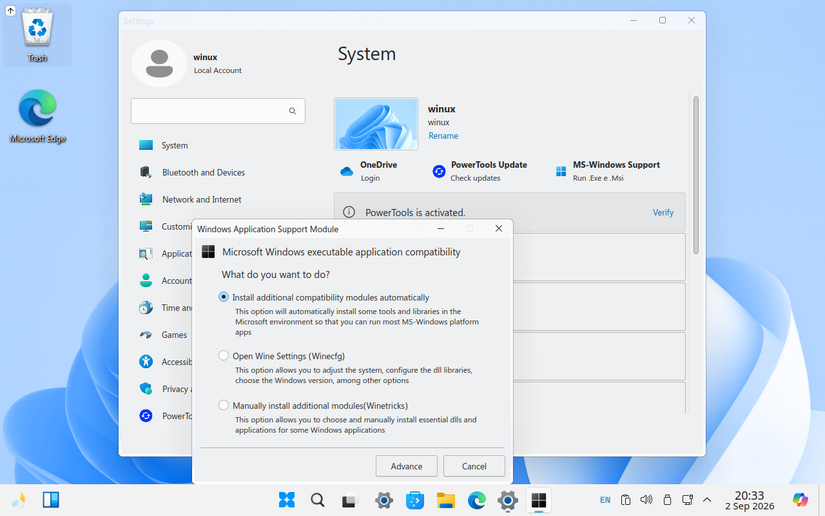
Task: Open Microsoft Edge desktop shortcut
Action: click(x=37, y=116)
